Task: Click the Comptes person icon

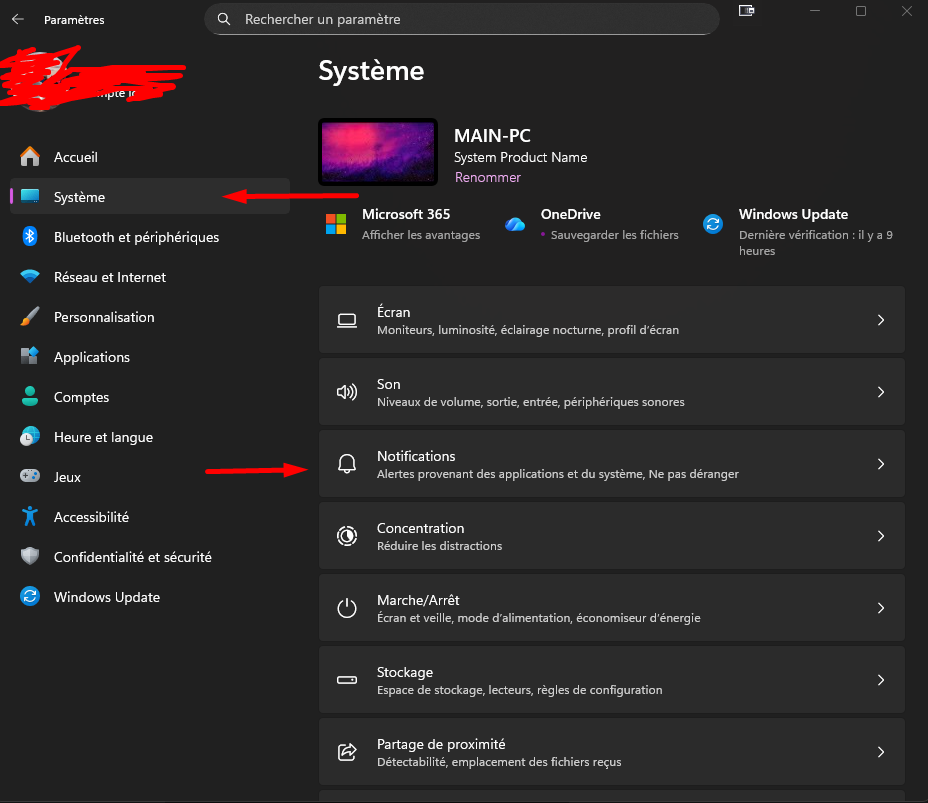Action: tap(30, 396)
